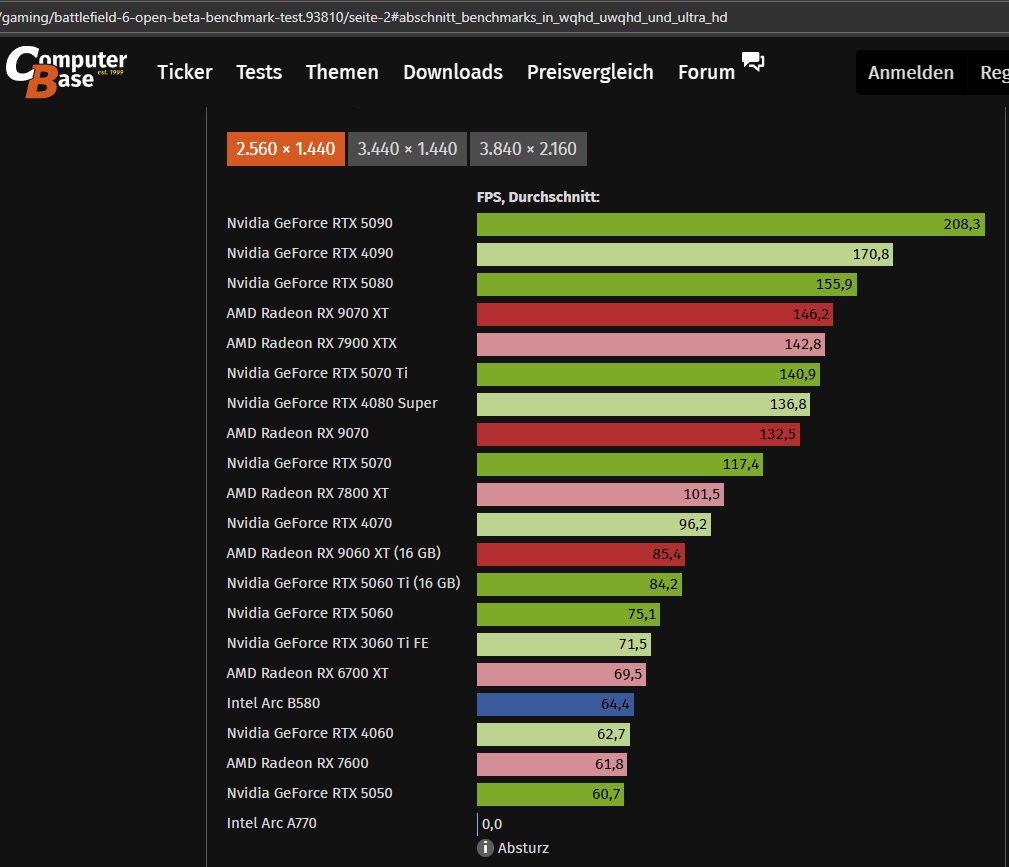The height and width of the screenshot is (867, 1009).
Task: Click the AMD Radeon RX 9060 XT (16 GB) label
Action: point(334,553)
